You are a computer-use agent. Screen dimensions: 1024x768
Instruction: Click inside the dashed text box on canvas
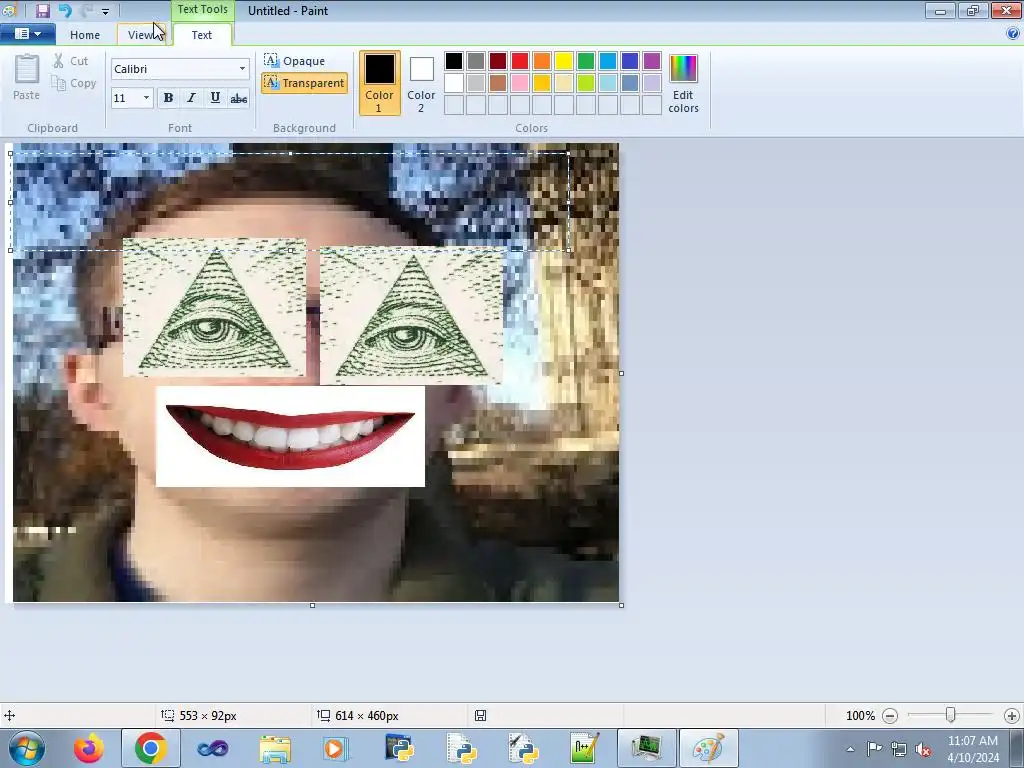(290, 202)
